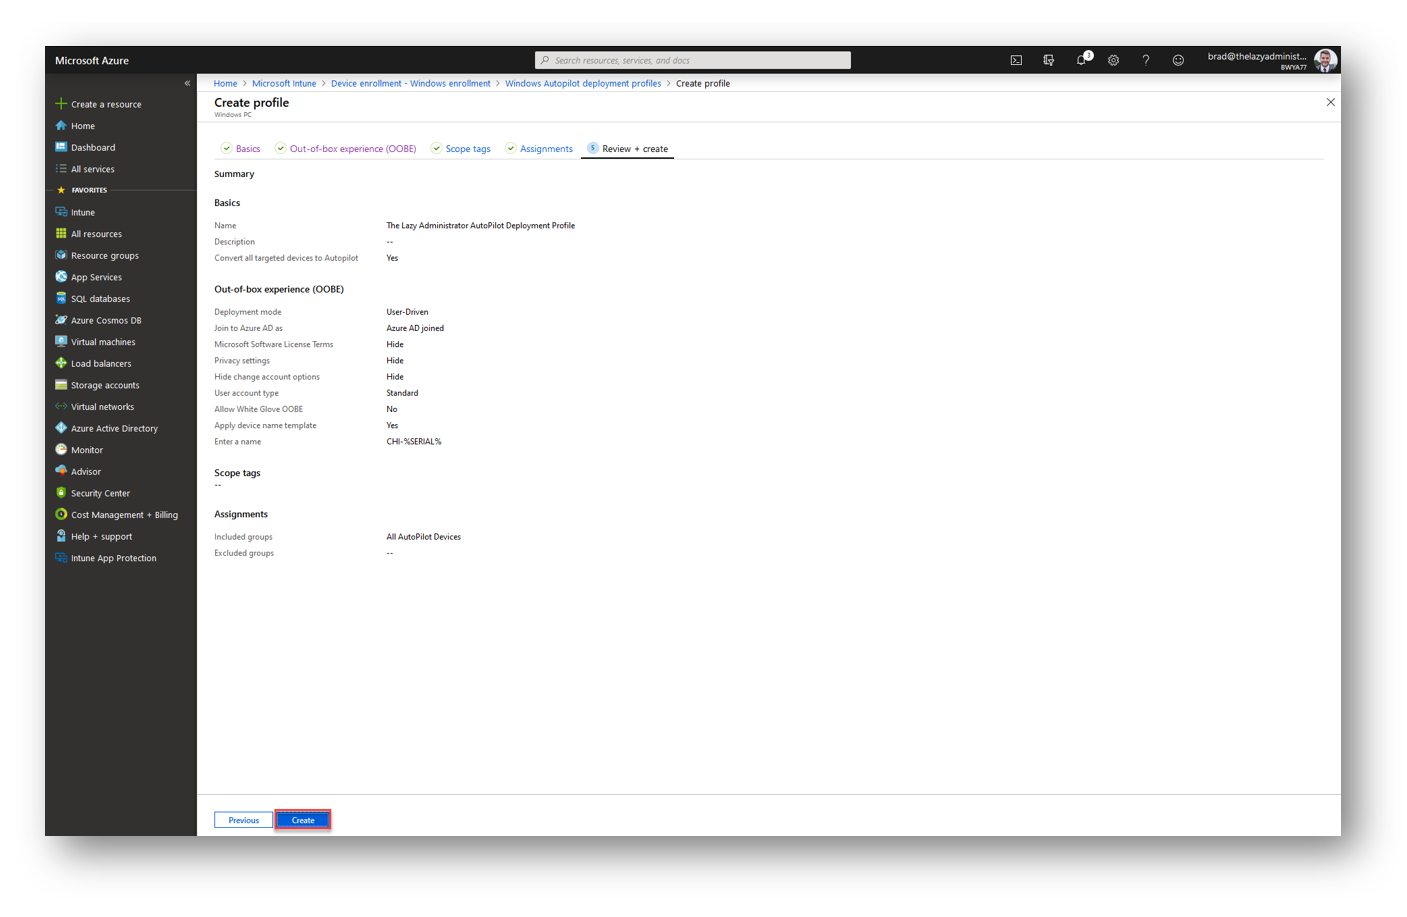The height and width of the screenshot is (917, 1407).
Task: Open Windows Autopilot deployment profiles breadcrumb
Action: pyautogui.click(x=583, y=83)
